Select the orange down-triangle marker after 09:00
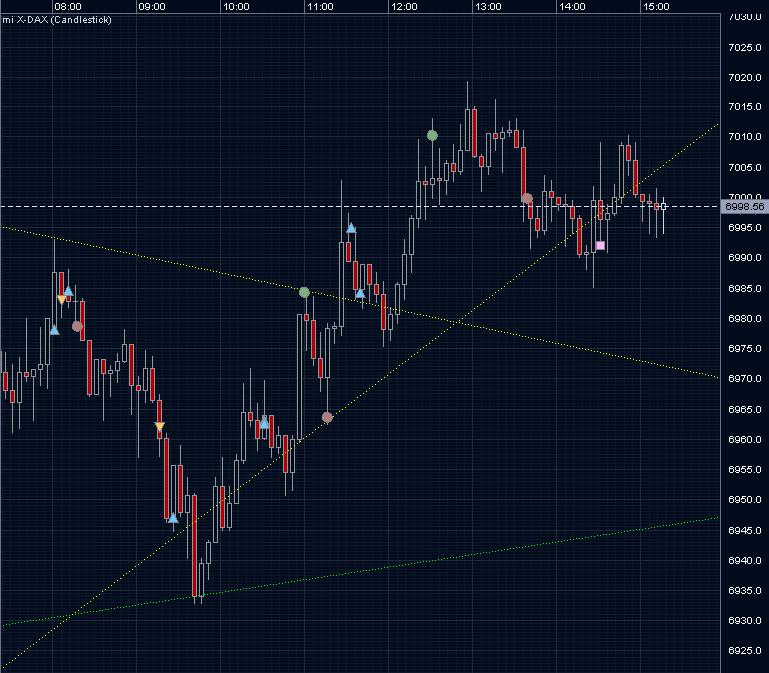769x673 pixels. point(159,426)
